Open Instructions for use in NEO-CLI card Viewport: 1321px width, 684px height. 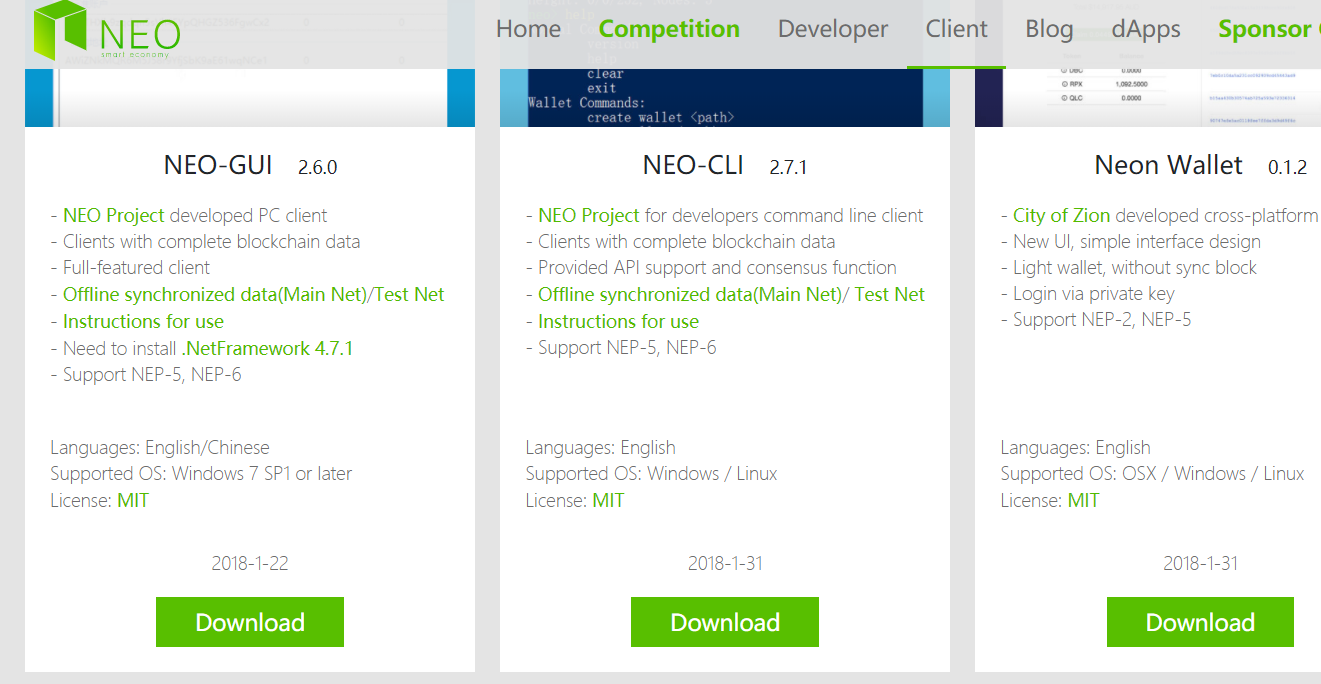[618, 321]
